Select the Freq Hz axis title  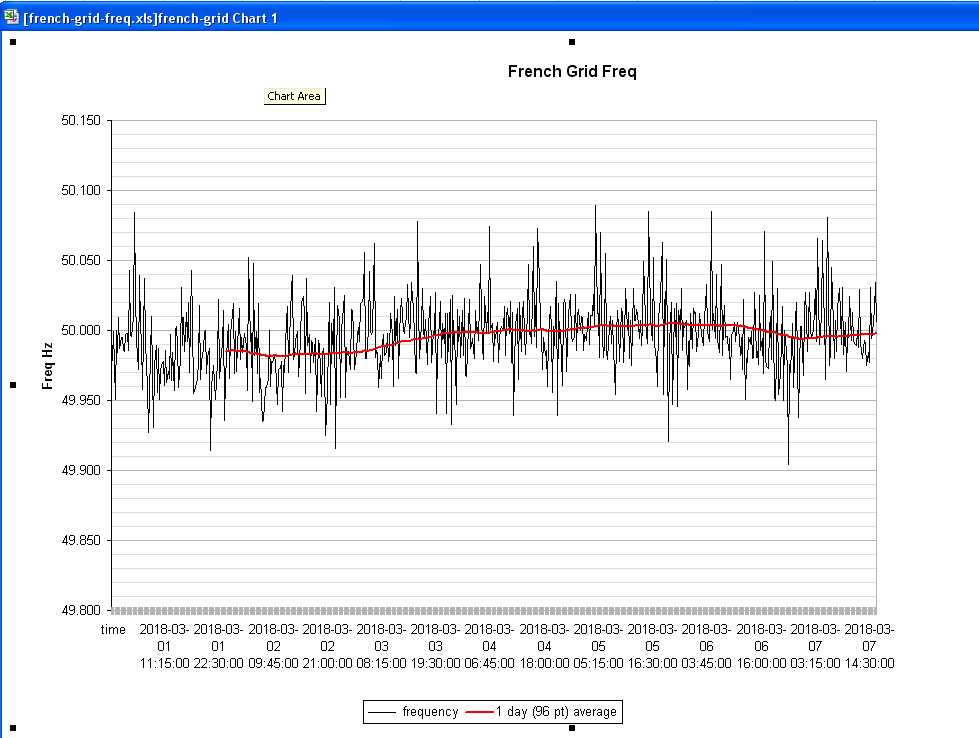47,365
